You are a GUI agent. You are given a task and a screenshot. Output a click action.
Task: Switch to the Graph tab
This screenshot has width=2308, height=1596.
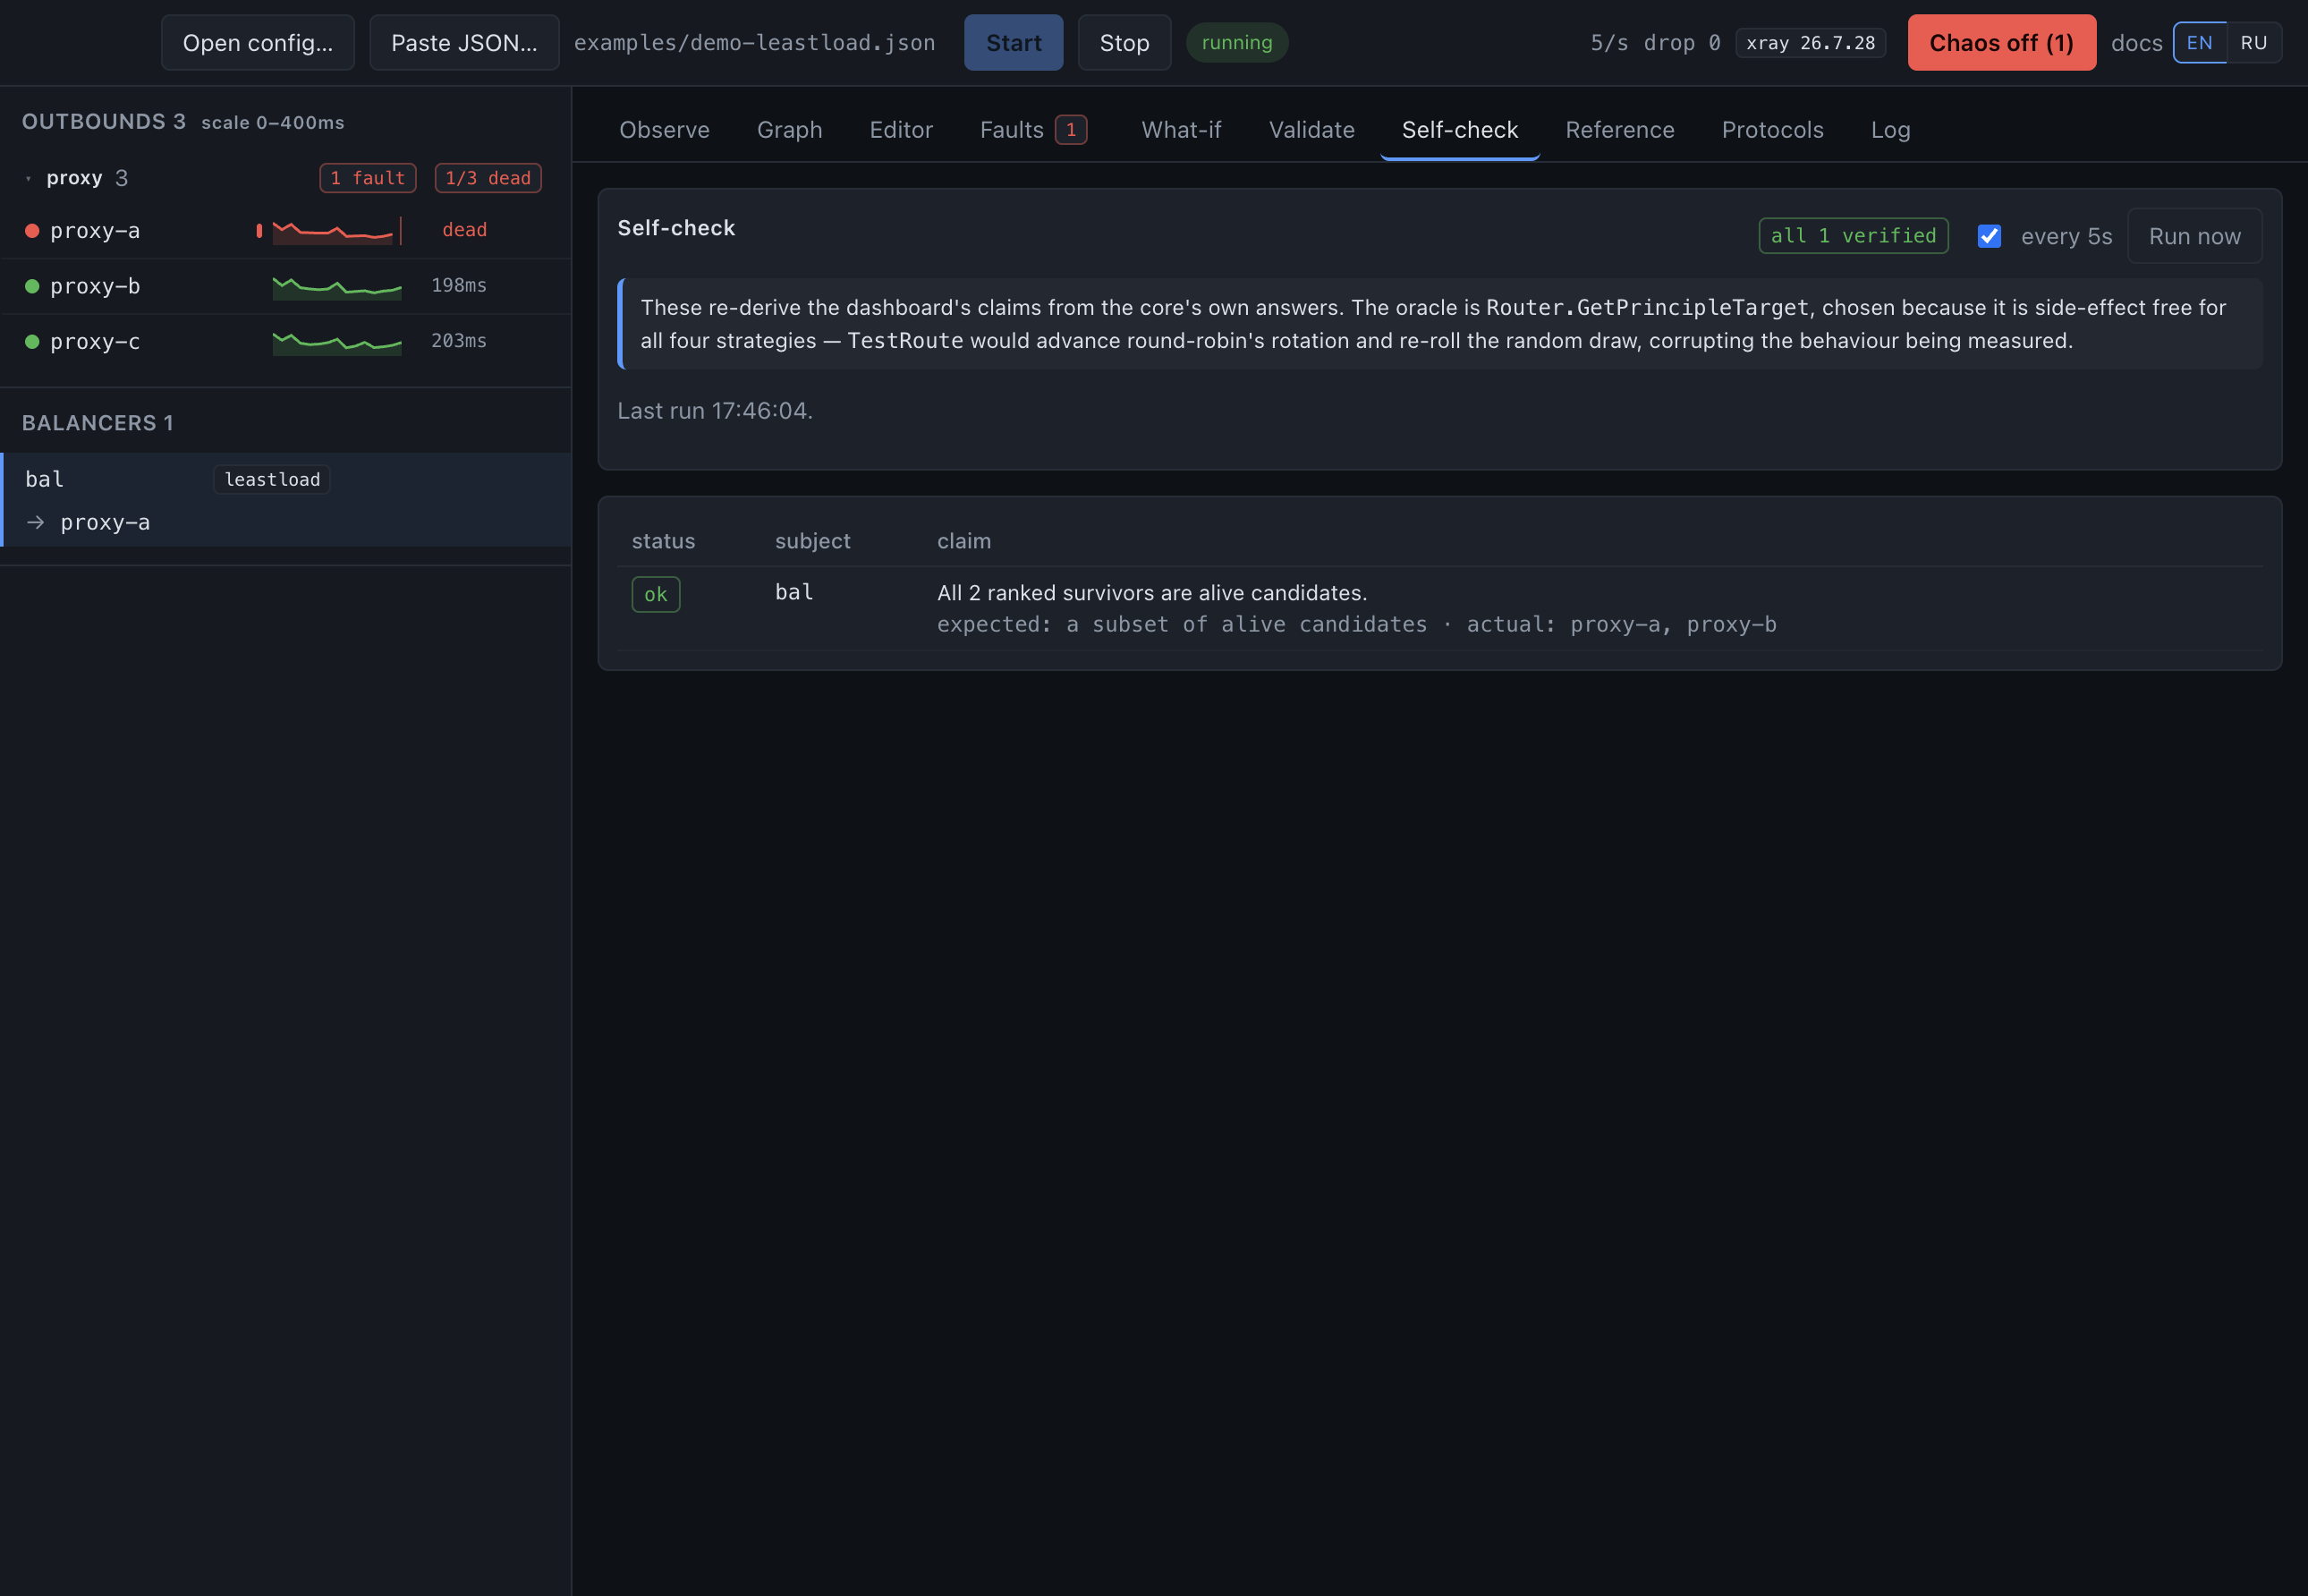(x=789, y=130)
